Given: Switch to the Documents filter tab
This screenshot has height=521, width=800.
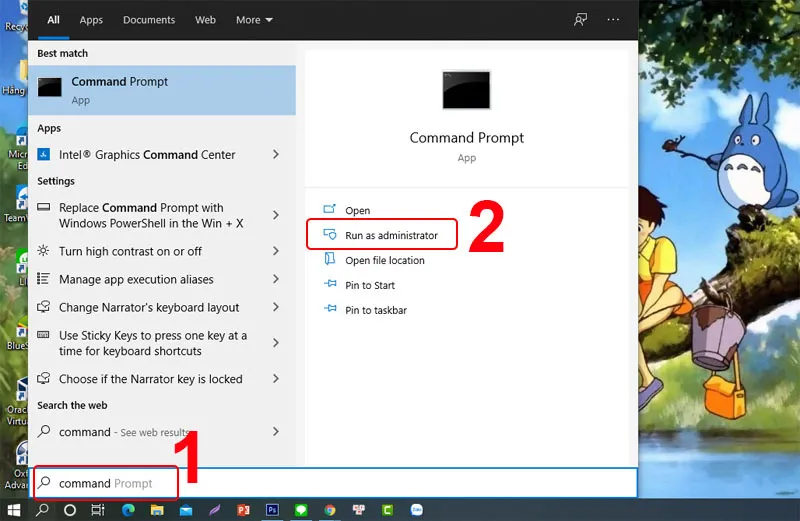Looking at the screenshot, I should tap(148, 20).
